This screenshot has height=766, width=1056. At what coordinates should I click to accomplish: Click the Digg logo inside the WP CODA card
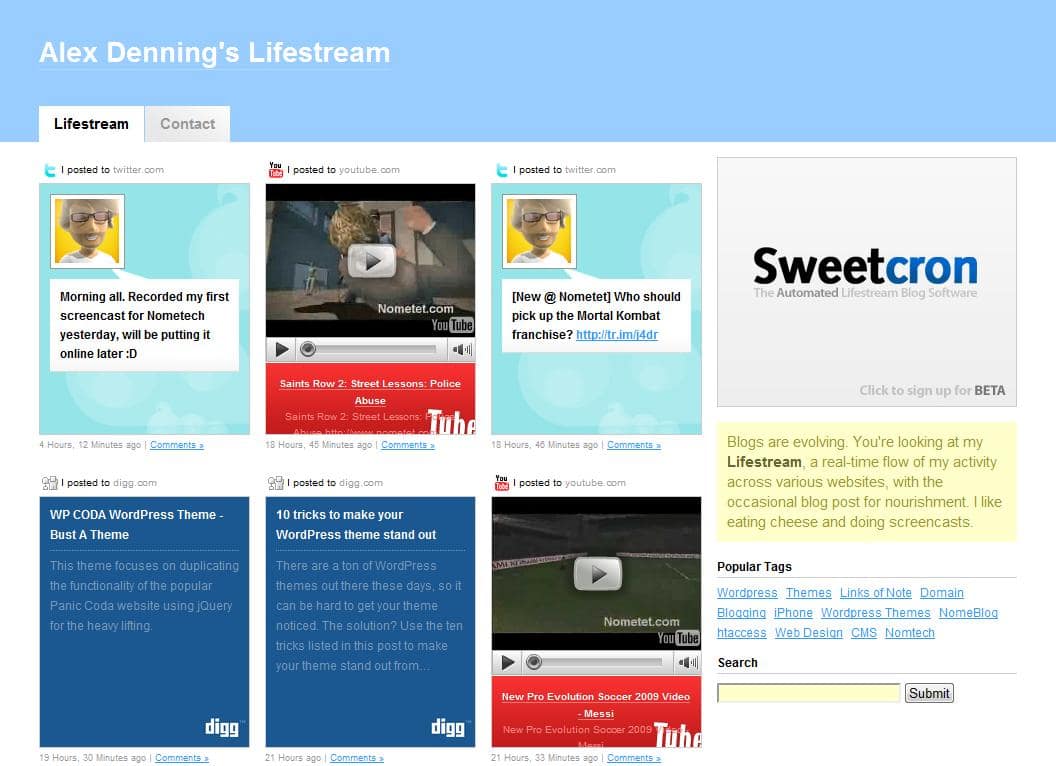[x=221, y=728]
